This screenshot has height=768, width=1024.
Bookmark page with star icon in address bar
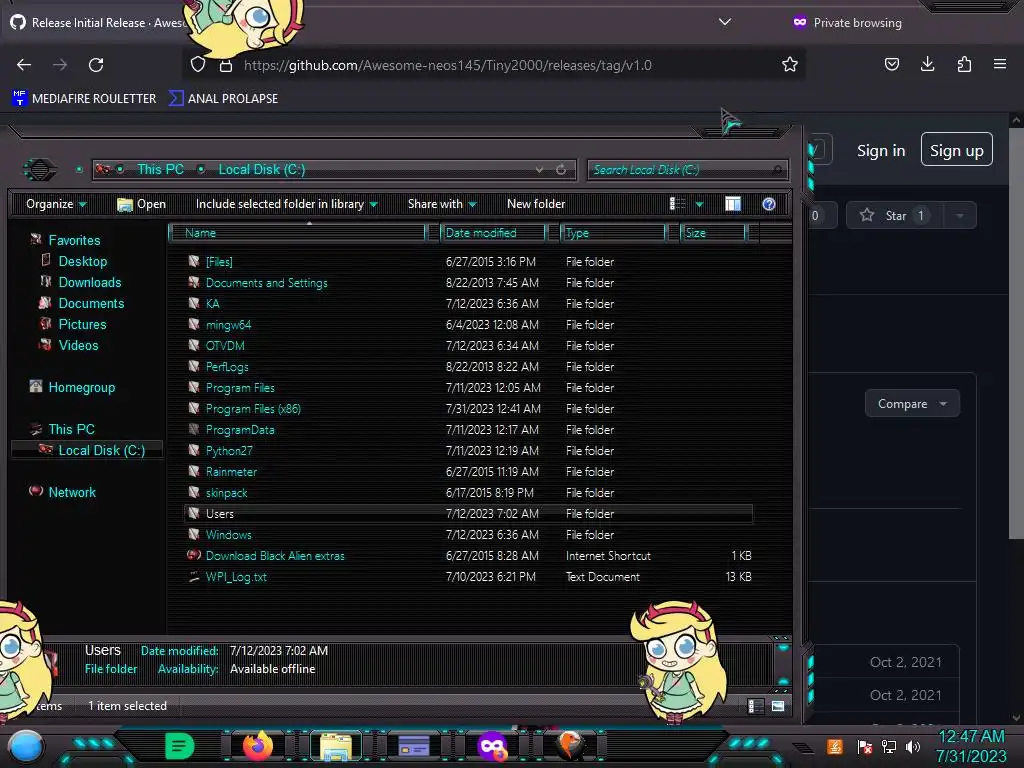pyautogui.click(x=790, y=64)
